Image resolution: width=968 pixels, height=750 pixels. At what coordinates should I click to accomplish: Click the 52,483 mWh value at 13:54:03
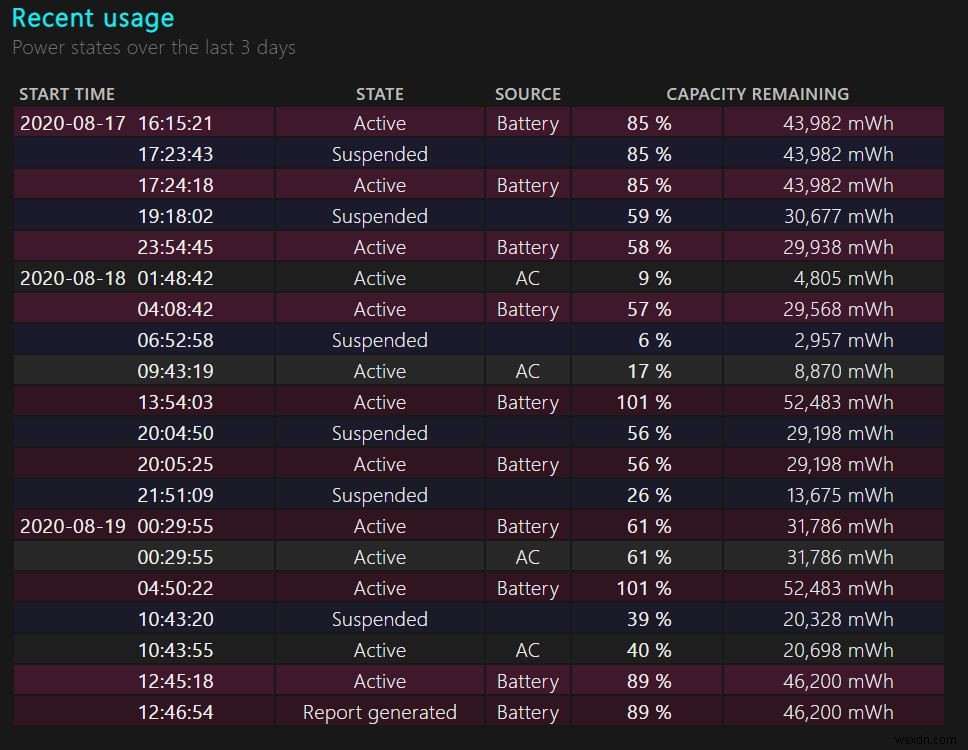point(838,402)
